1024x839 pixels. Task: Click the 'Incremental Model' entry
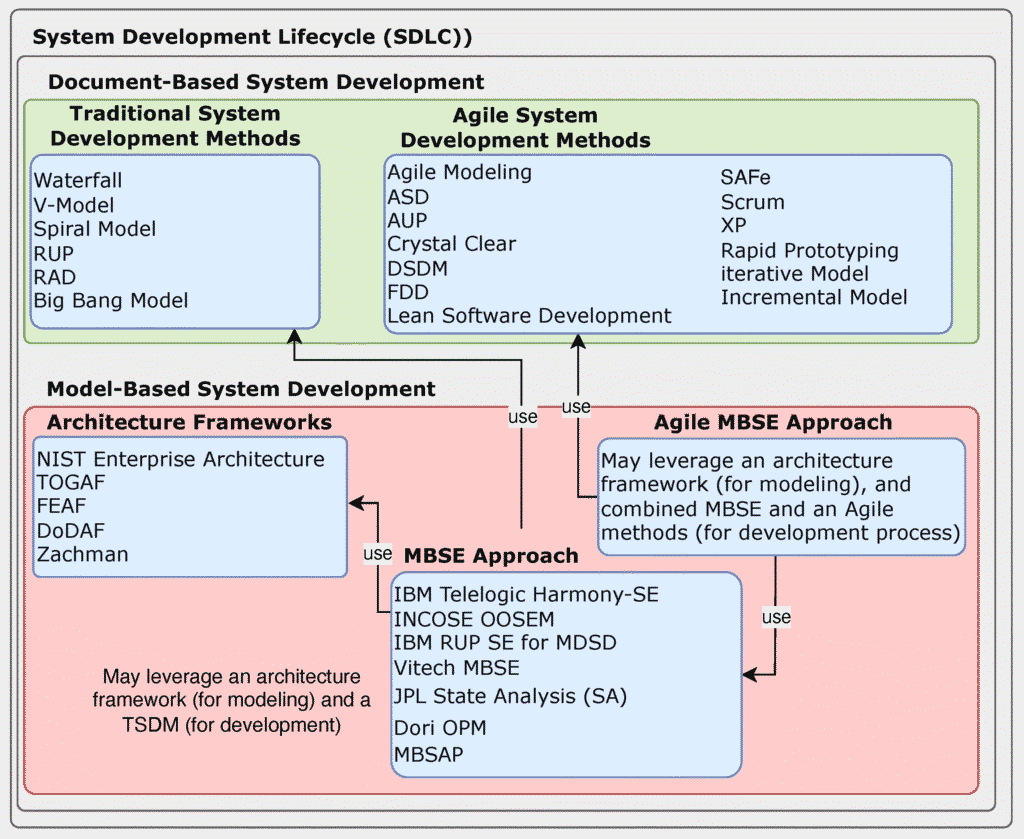click(814, 298)
